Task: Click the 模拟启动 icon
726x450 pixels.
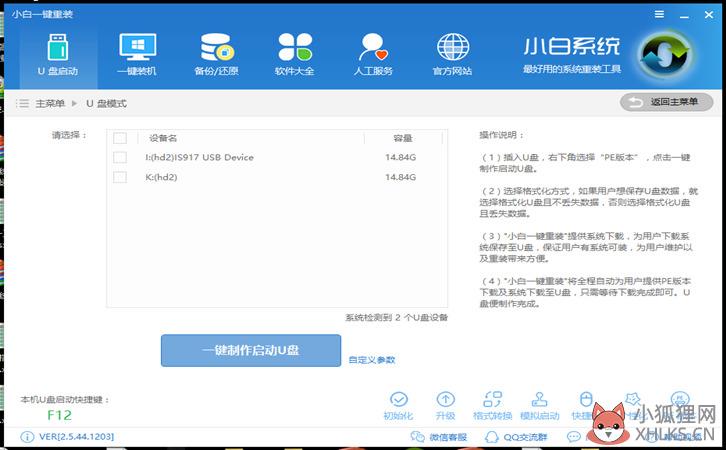Action: click(x=539, y=399)
